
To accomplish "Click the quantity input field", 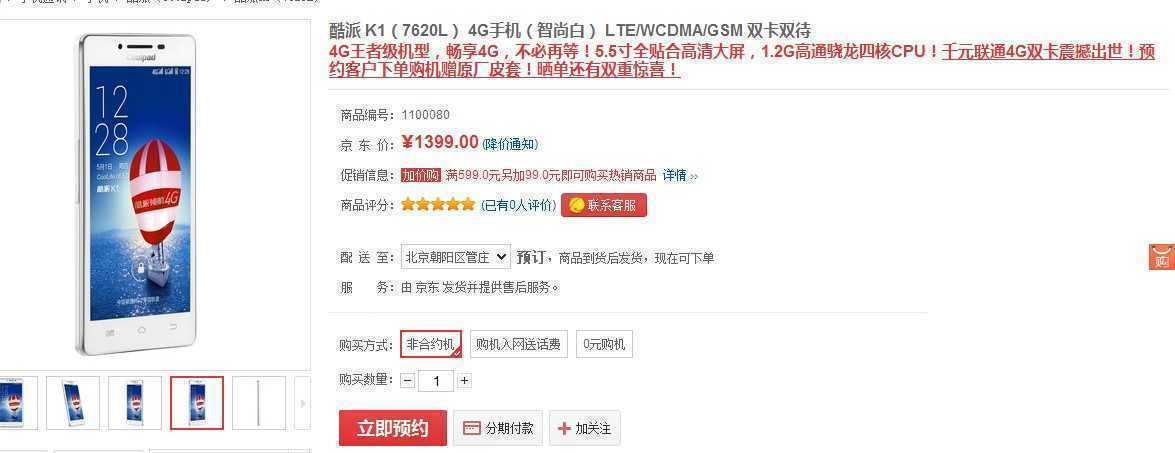I will (435, 381).
